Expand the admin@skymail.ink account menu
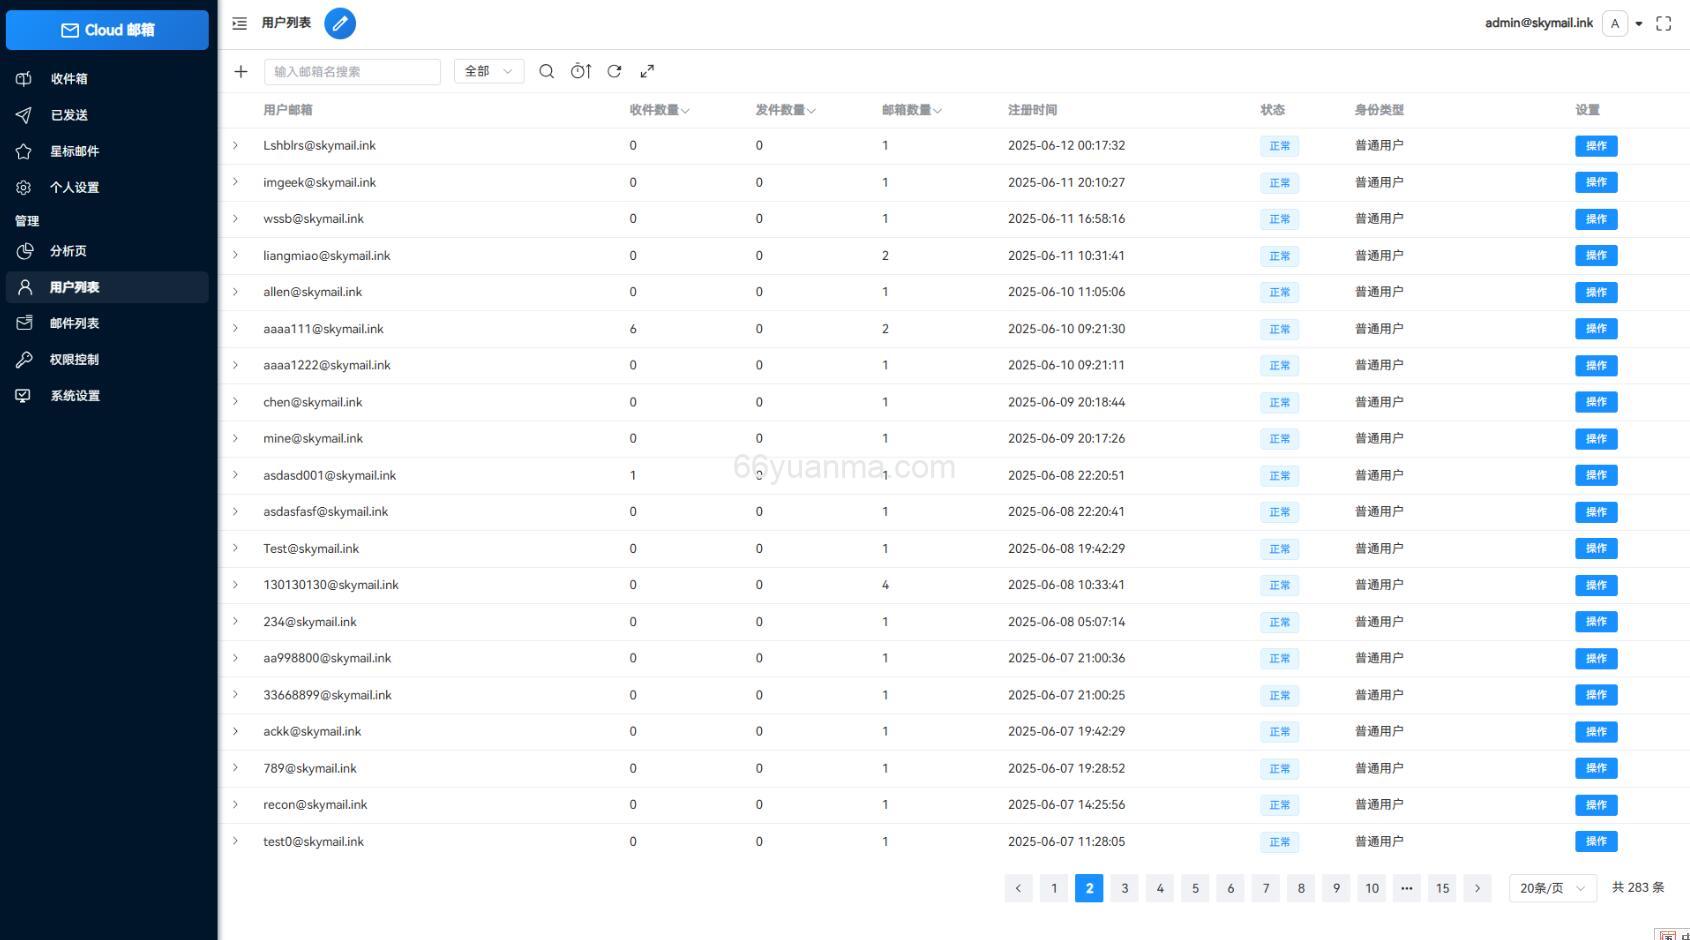 [x=1639, y=23]
